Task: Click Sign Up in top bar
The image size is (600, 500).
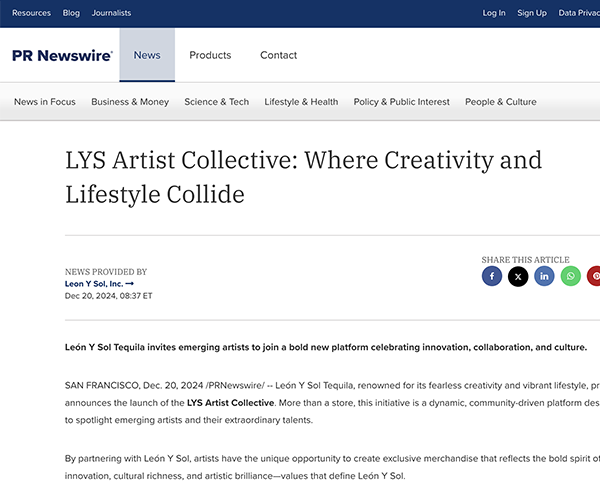Action: click(x=532, y=13)
